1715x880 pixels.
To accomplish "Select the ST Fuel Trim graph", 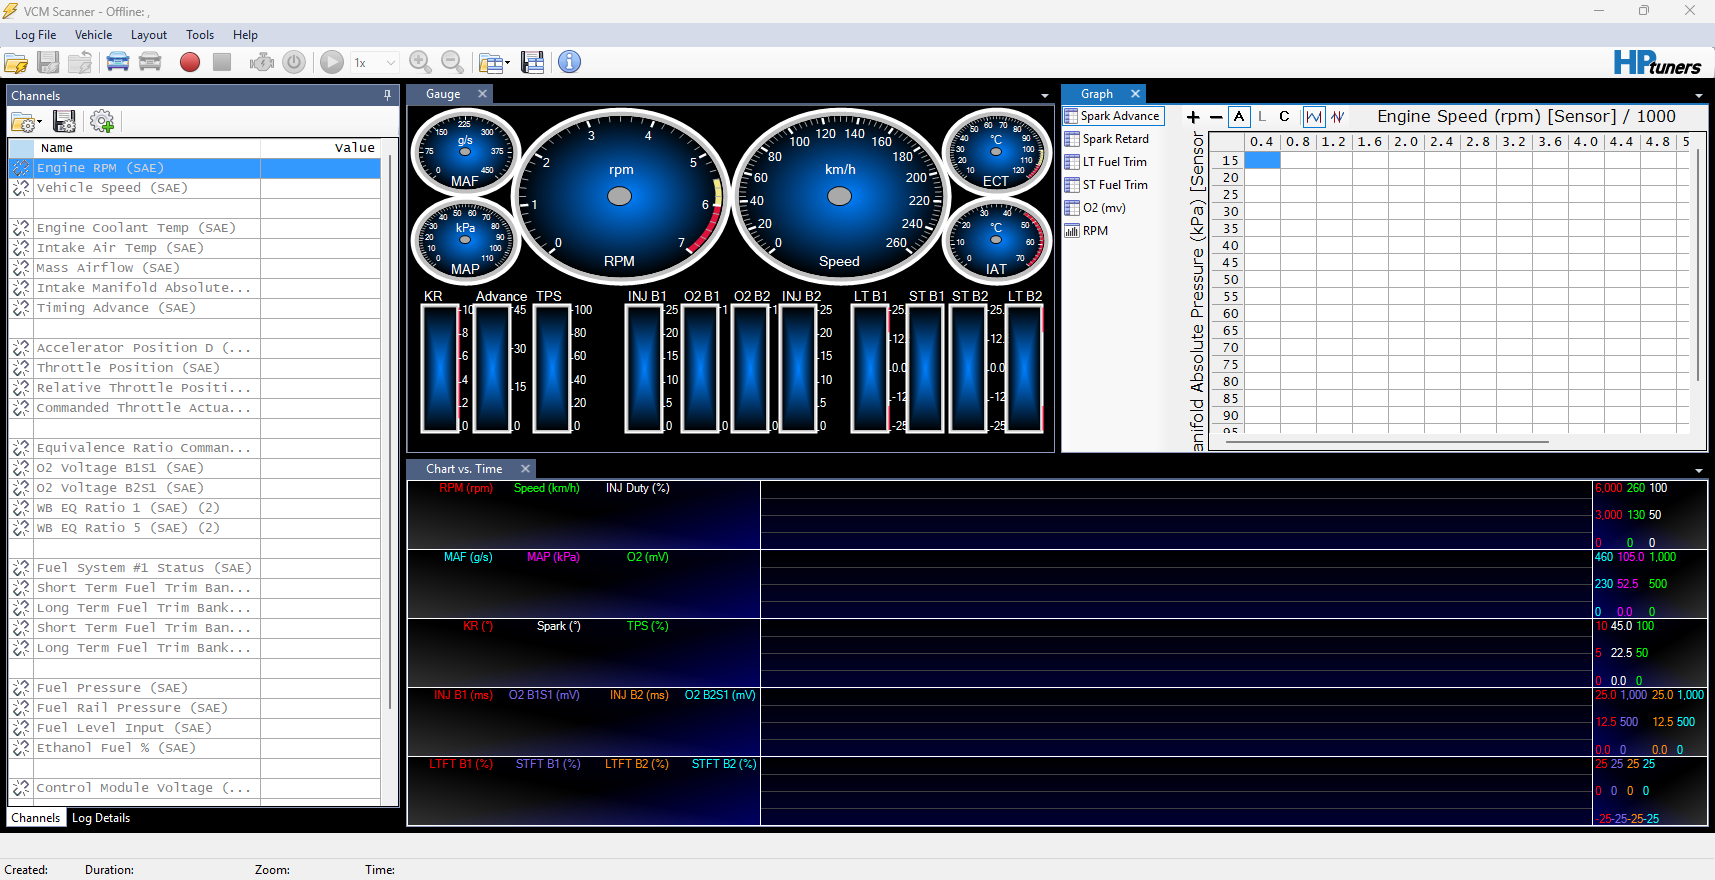I will [x=1106, y=185].
